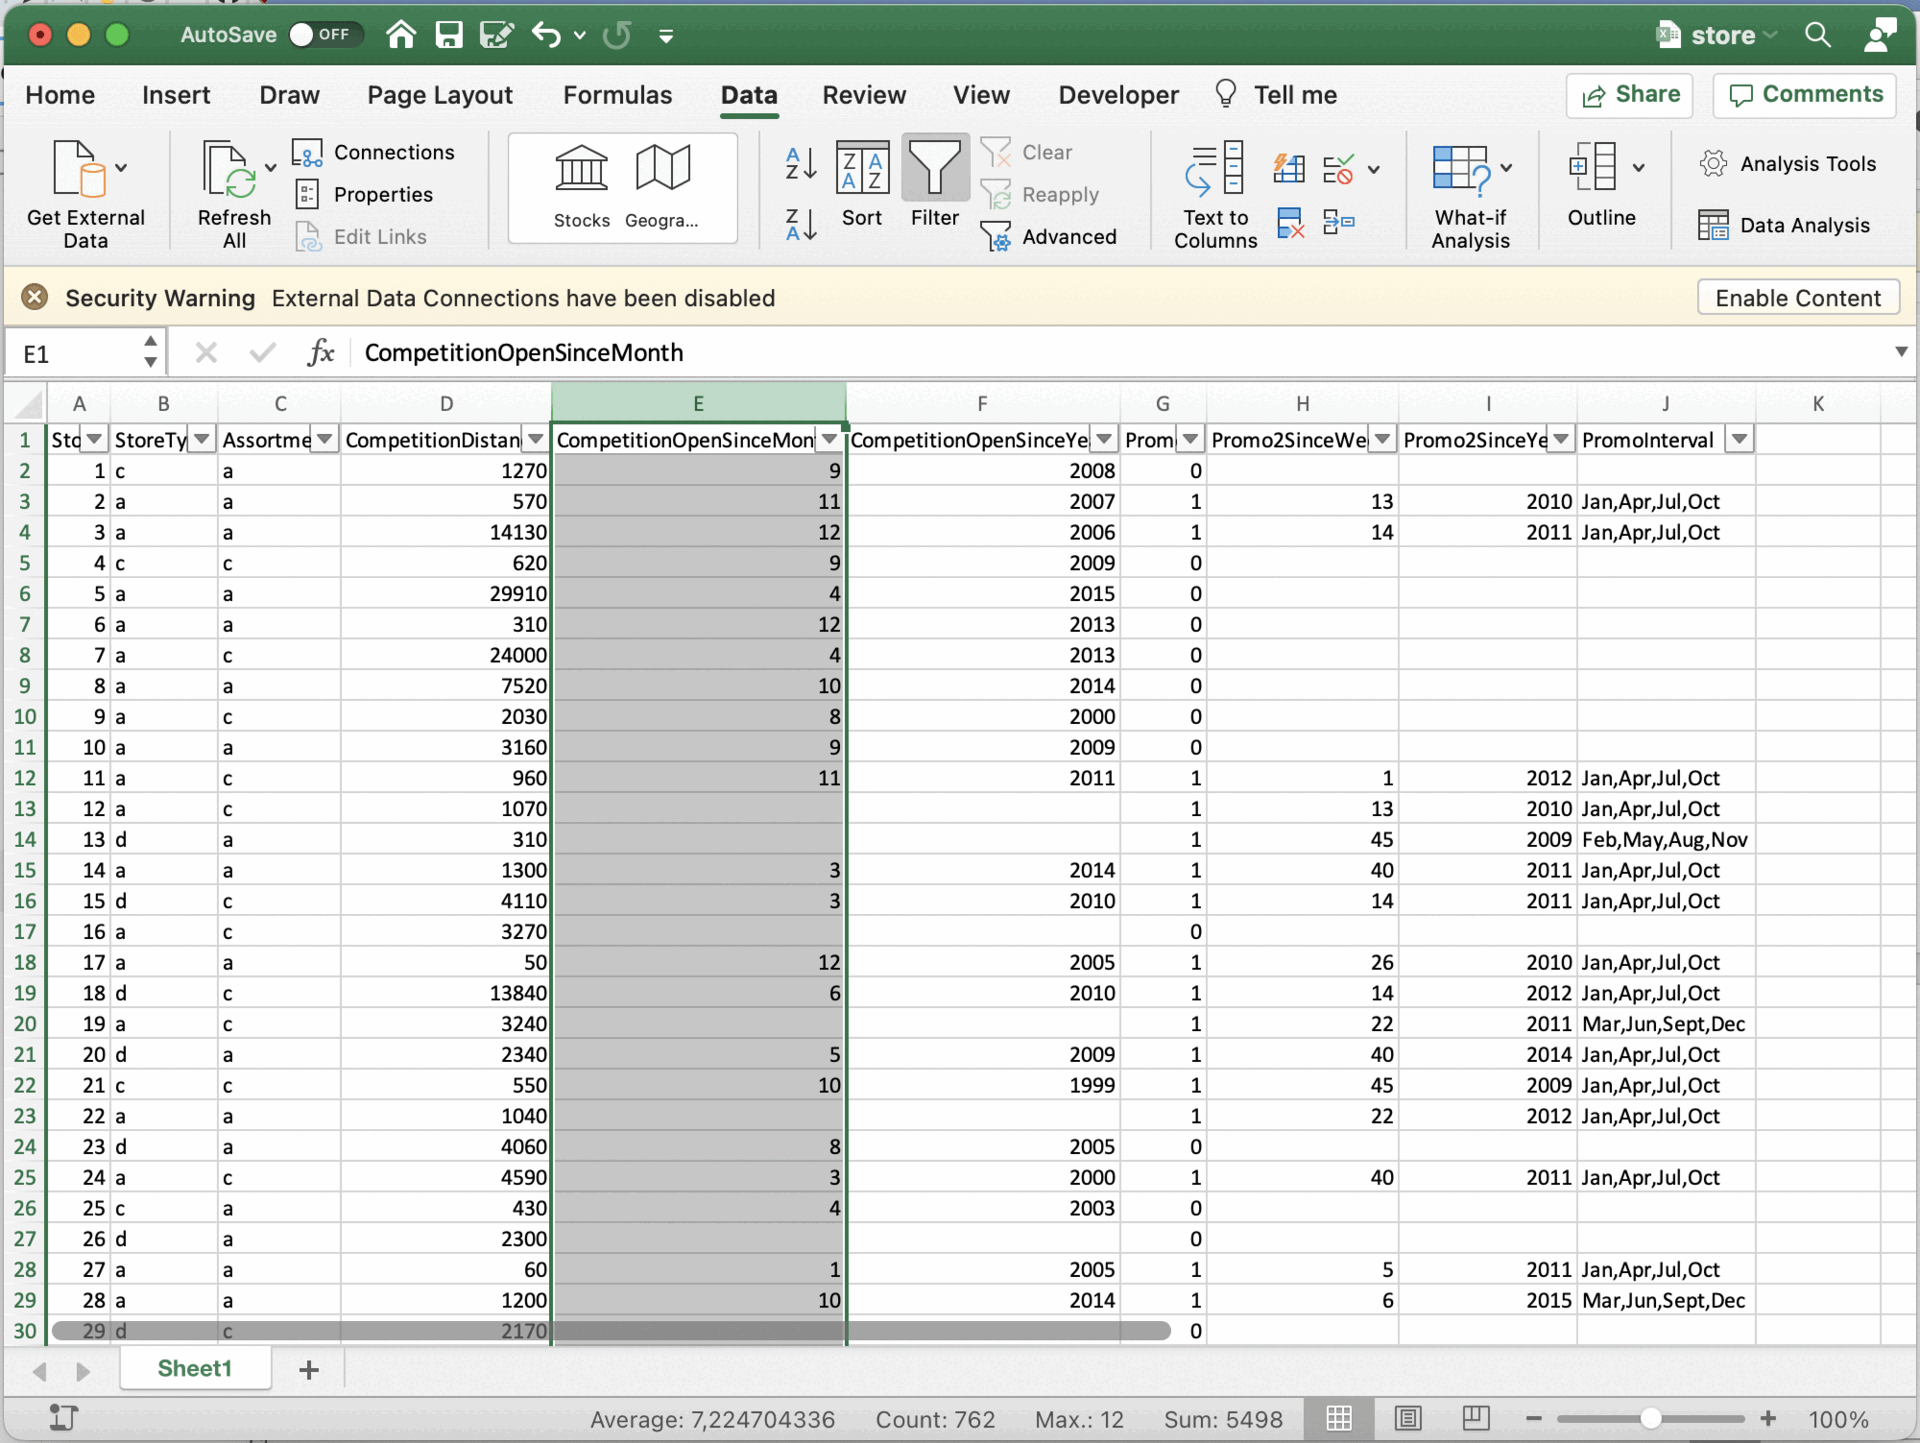Sort descending Z to A

pyautogui.click(x=801, y=225)
